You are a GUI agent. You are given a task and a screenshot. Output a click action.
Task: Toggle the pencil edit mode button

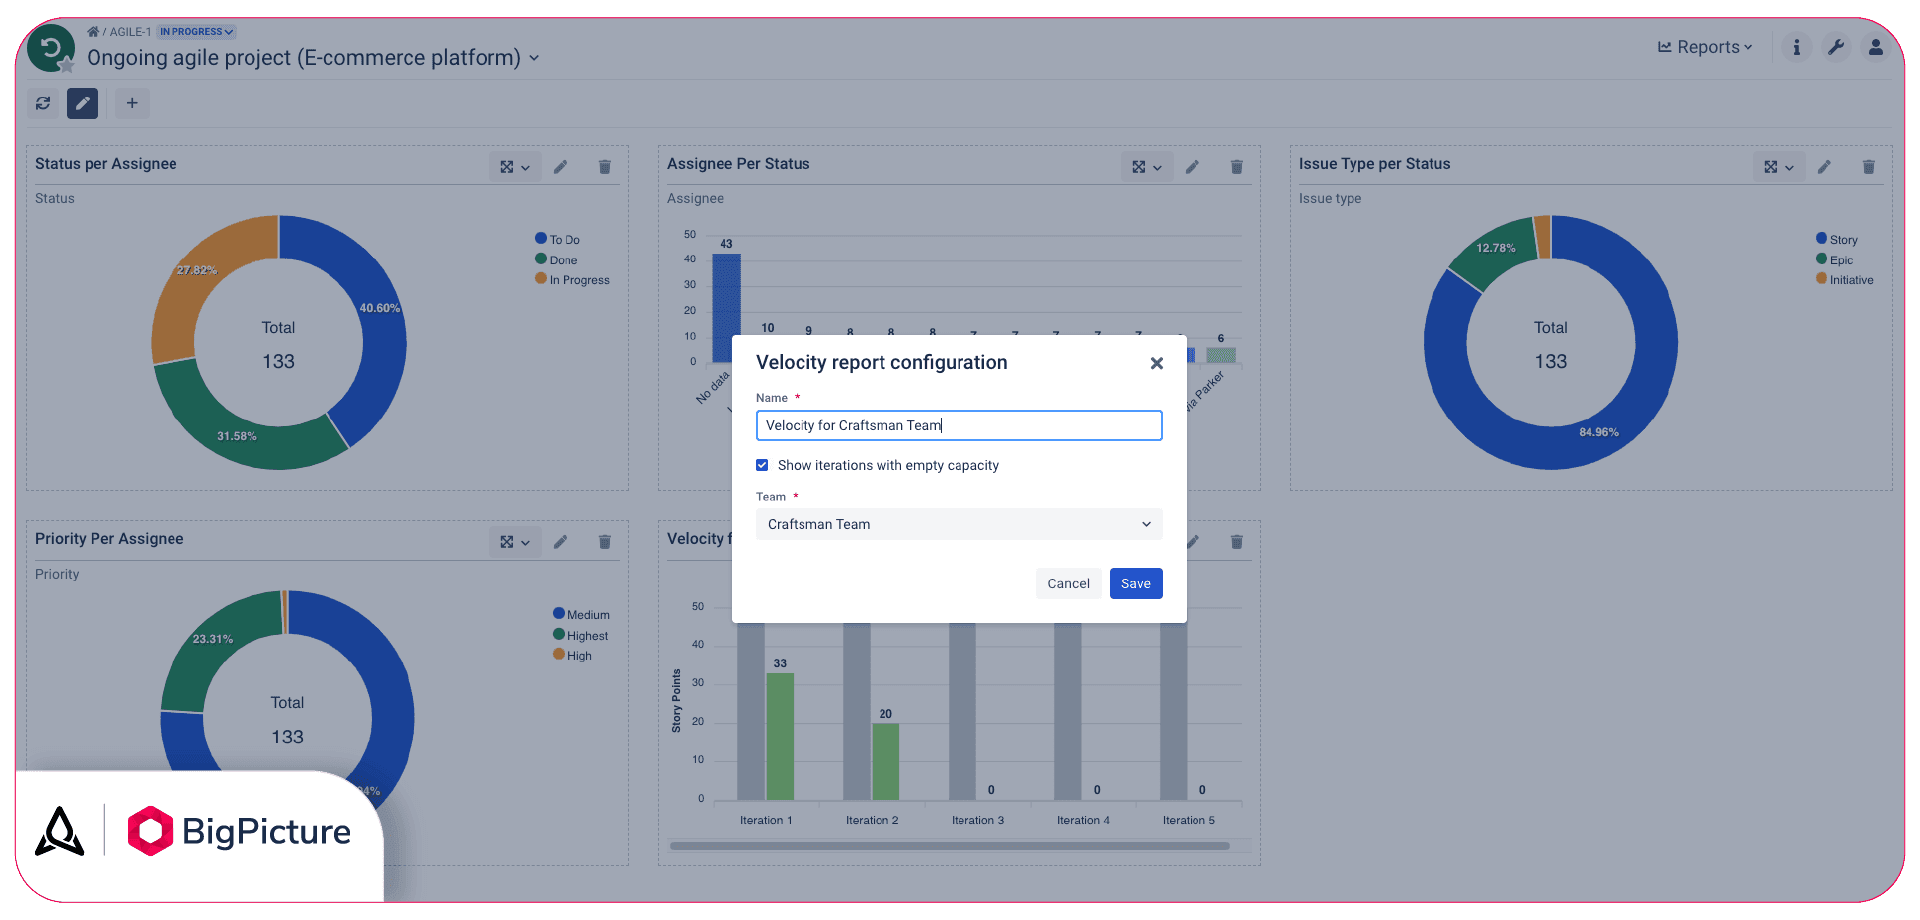coord(83,103)
